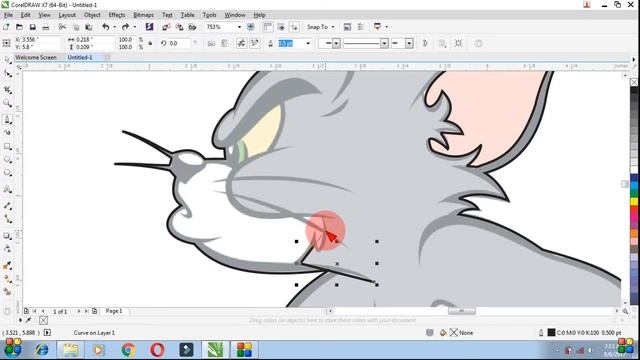Paste from clipboard
Image resolution: width=640 pixels, height=360 pixels.
[x=89, y=27]
